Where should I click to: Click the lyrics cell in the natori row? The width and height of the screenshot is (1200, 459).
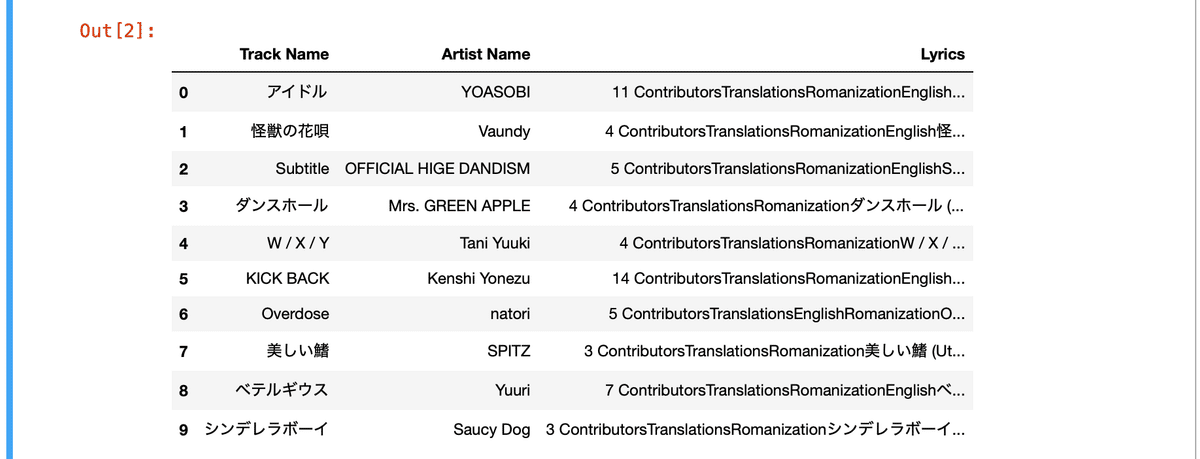point(786,314)
